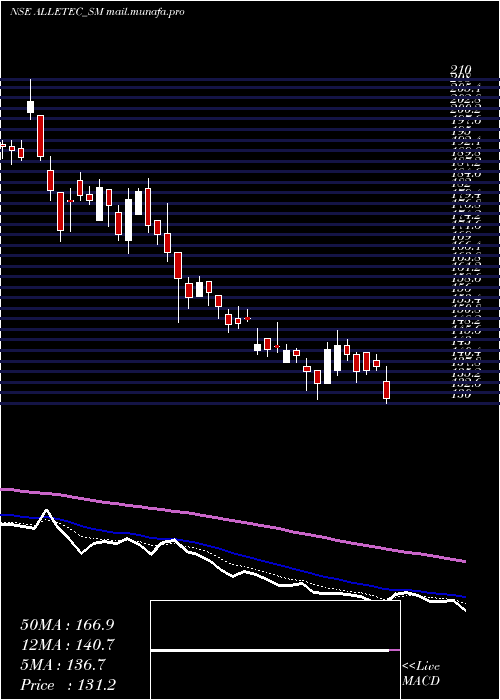Click the 210 price axis label

tap(460, 70)
